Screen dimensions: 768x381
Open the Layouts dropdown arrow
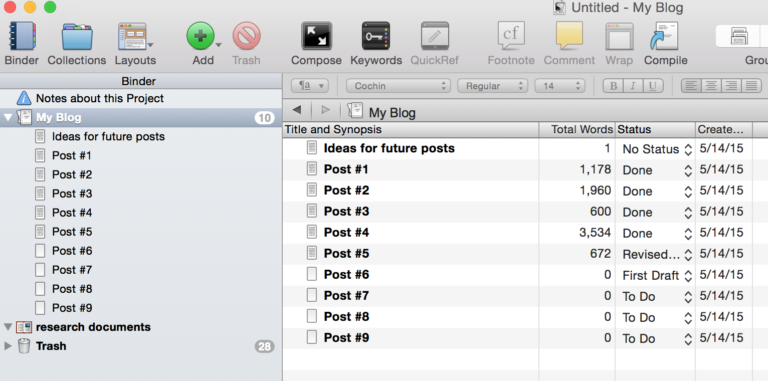pyautogui.click(x=150, y=45)
